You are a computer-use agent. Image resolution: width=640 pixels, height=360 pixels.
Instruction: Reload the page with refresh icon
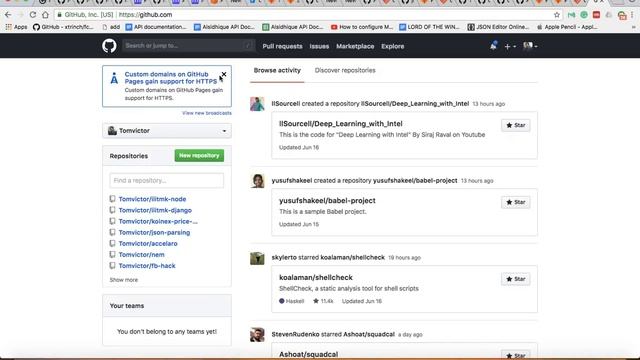click(33, 15)
